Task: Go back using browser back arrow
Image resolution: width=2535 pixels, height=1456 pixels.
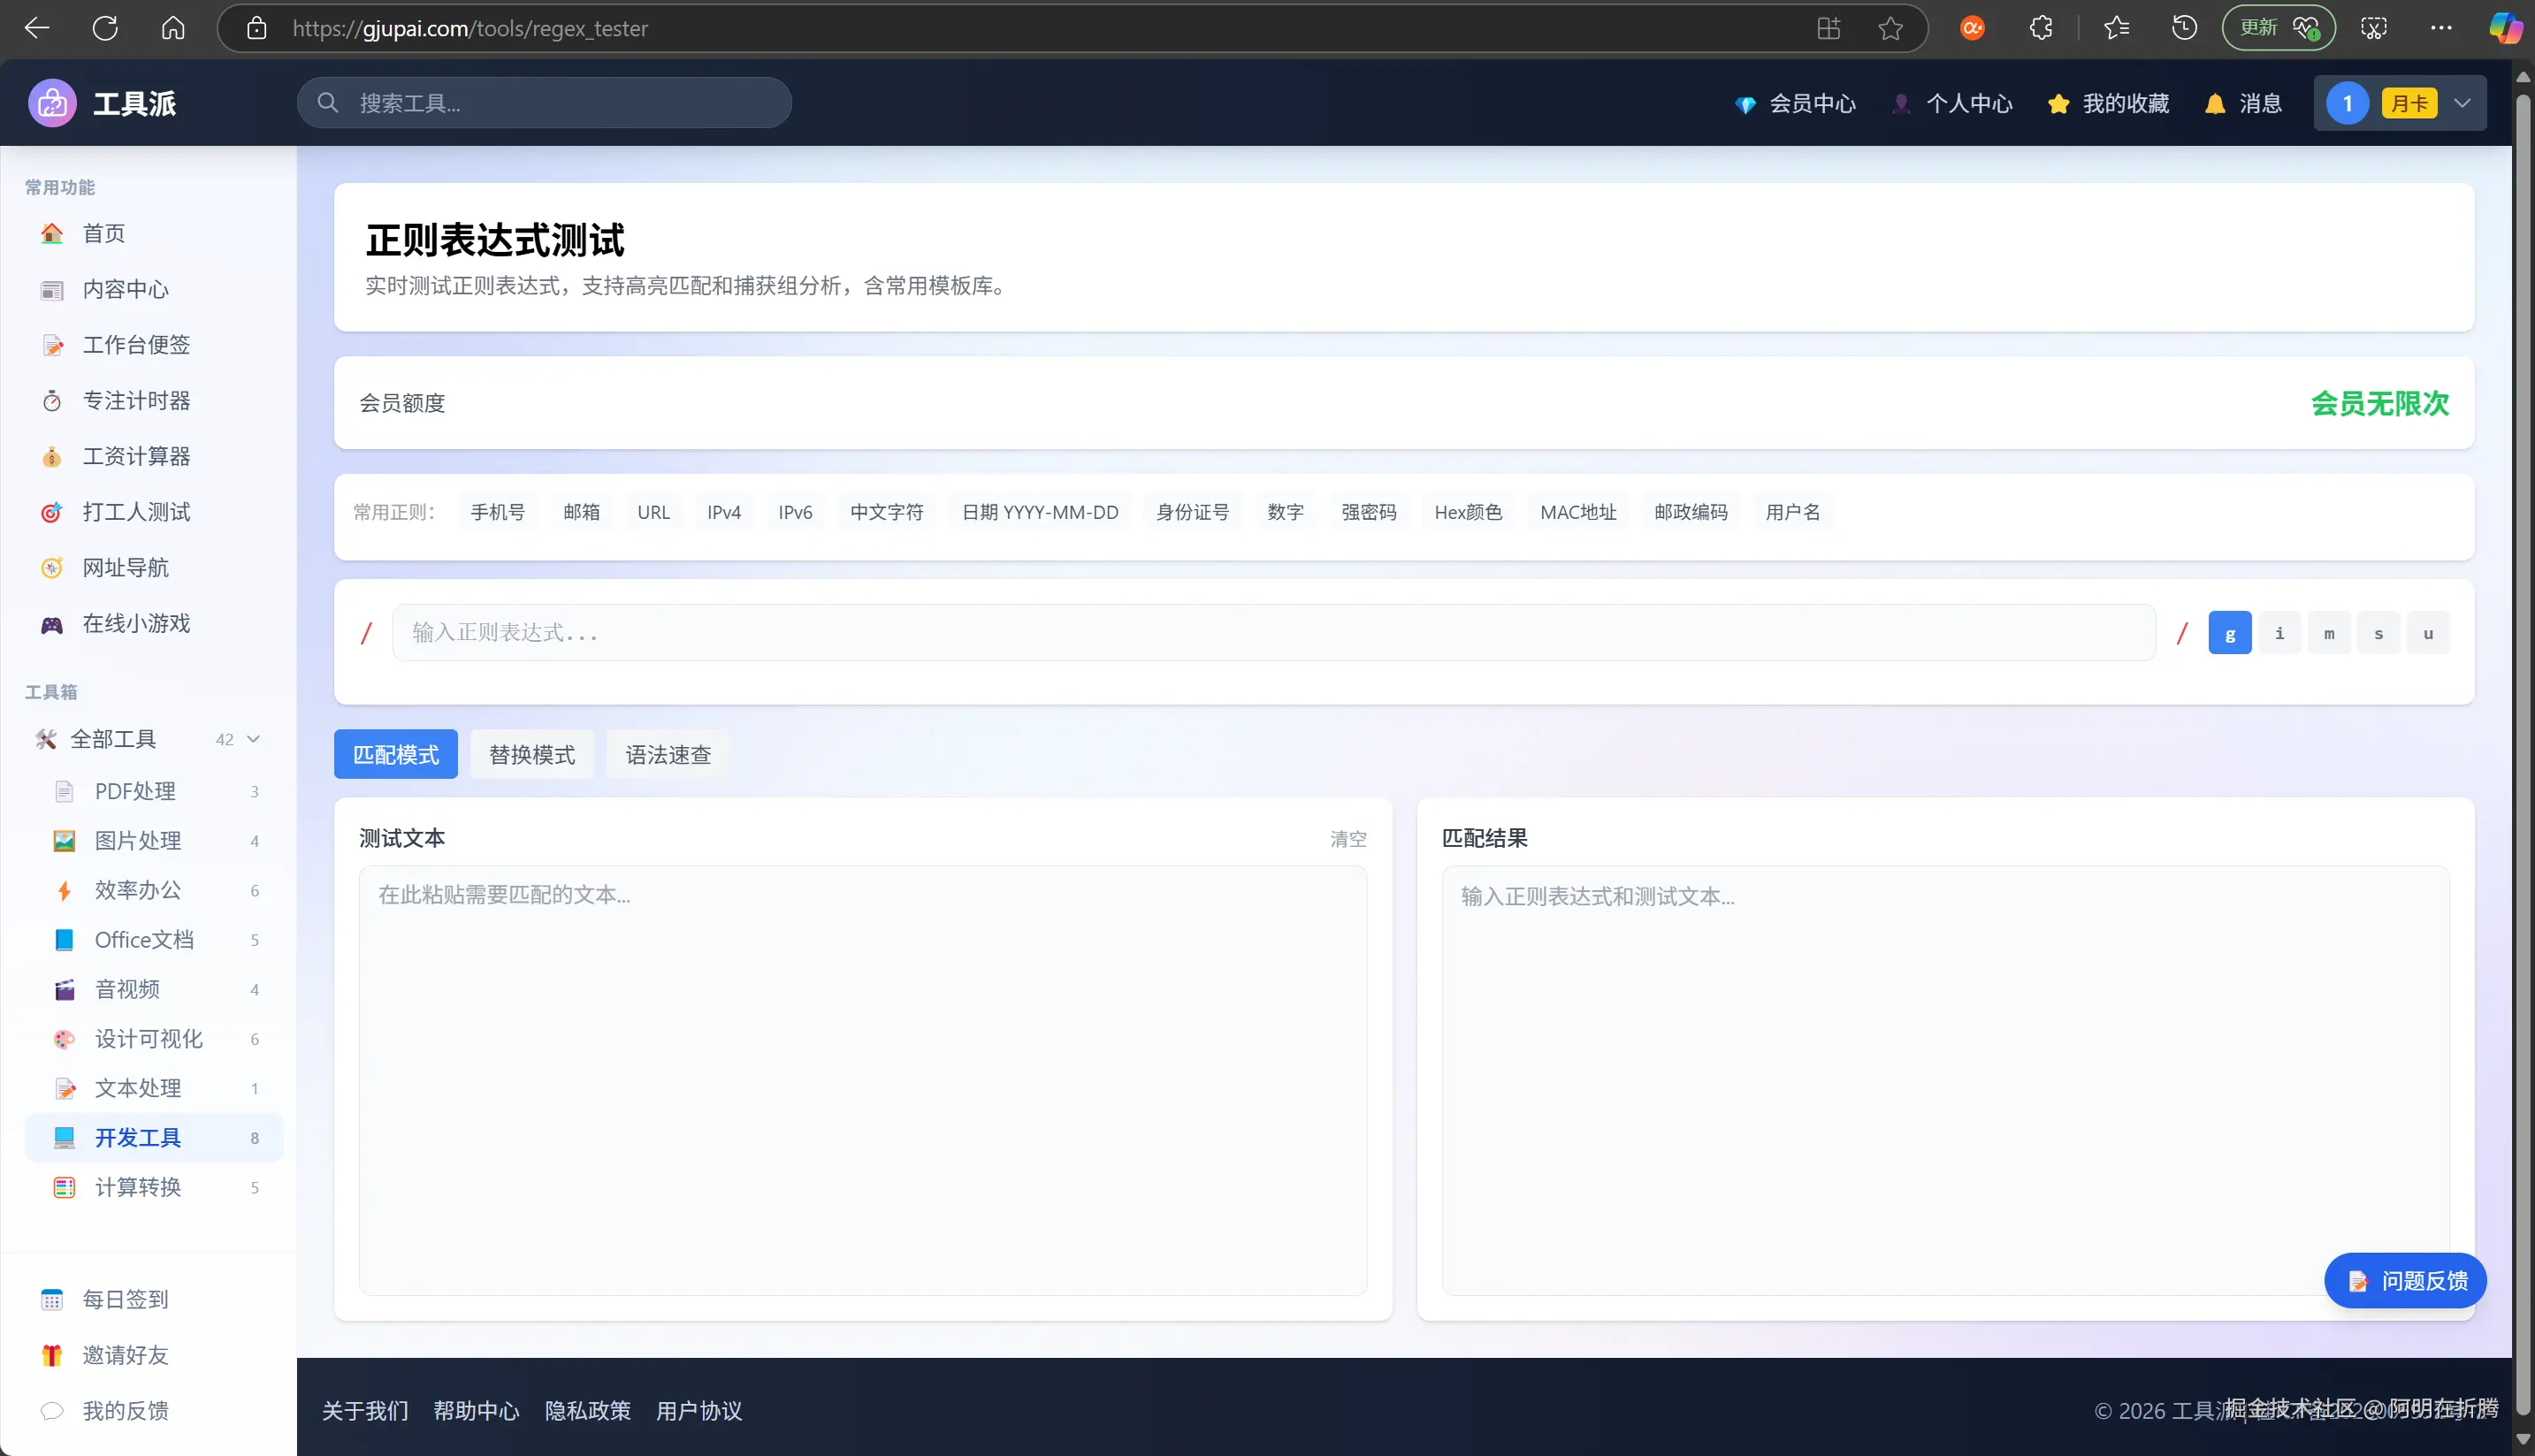Action: pyautogui.click(x=37, y=28)
